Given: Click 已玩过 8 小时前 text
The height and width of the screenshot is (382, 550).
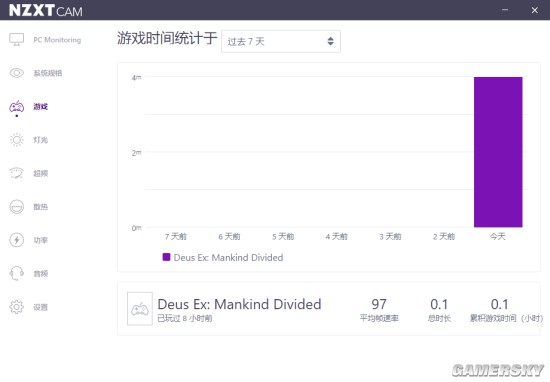Looking at the screenshot, I should [x=185, y=318].
